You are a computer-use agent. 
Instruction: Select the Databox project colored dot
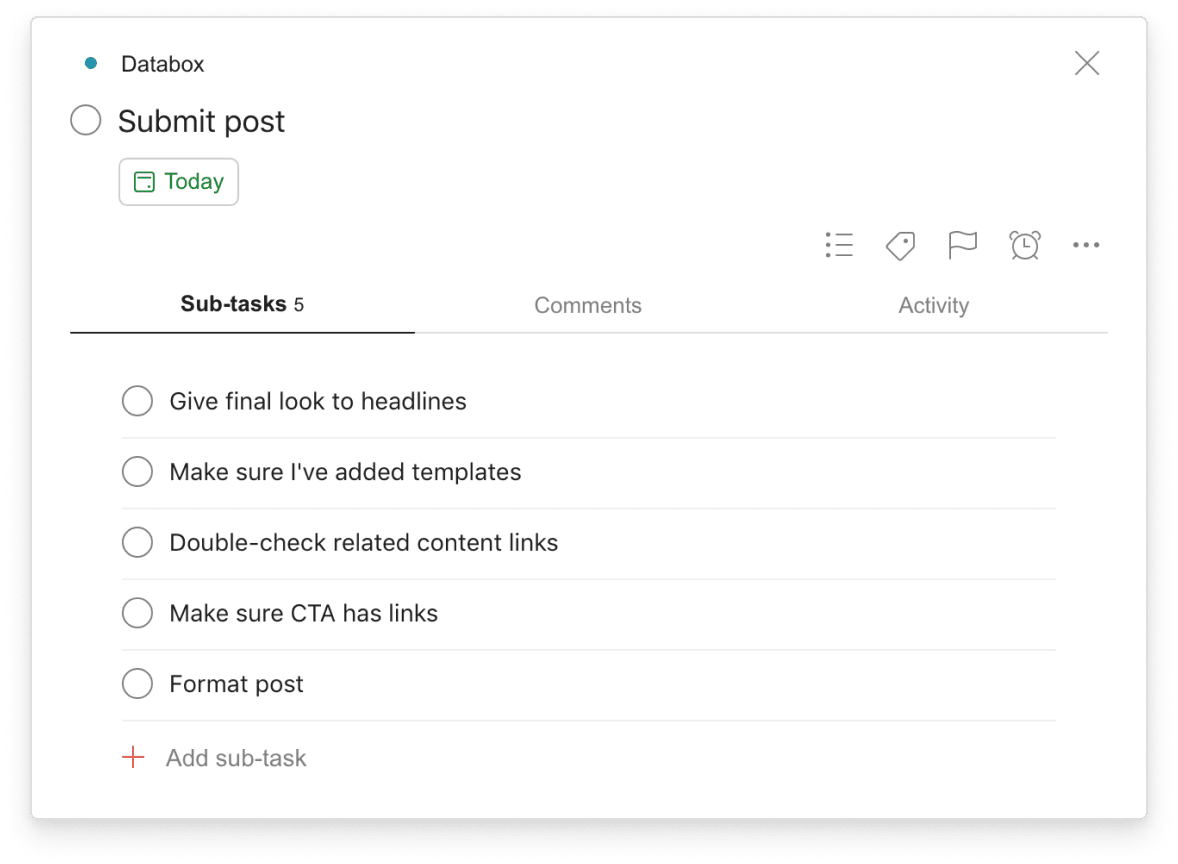[92, 62]
